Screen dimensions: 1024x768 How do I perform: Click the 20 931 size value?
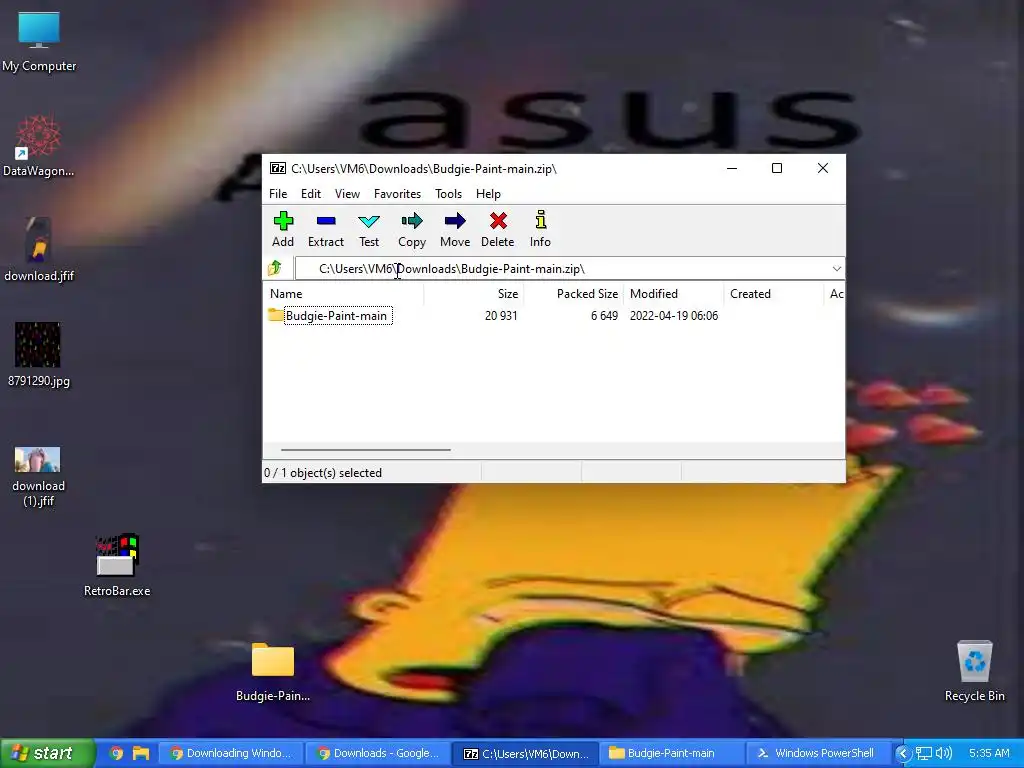click(501, 316)
